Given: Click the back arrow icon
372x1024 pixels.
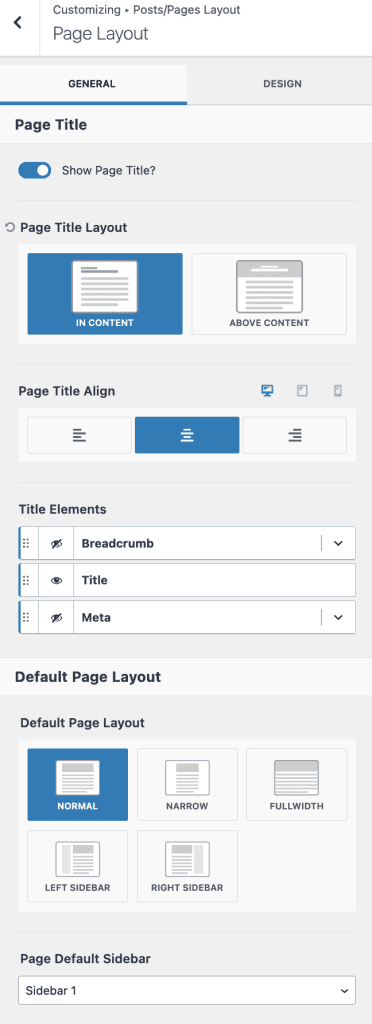Looking at the screenshot, I should tap(18, 22).
